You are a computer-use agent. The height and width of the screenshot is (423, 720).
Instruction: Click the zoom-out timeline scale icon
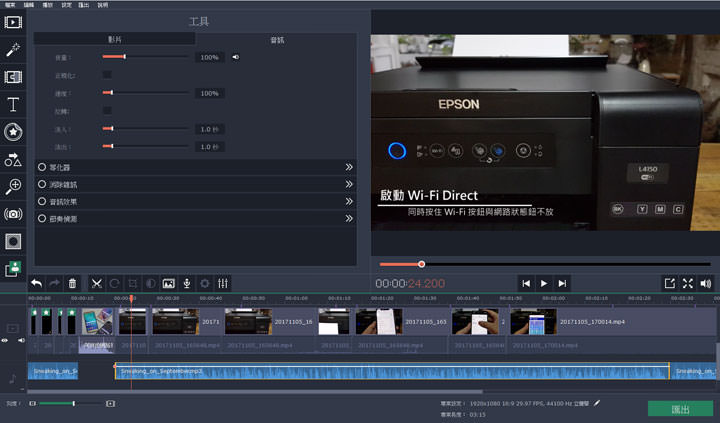point(32,403)
